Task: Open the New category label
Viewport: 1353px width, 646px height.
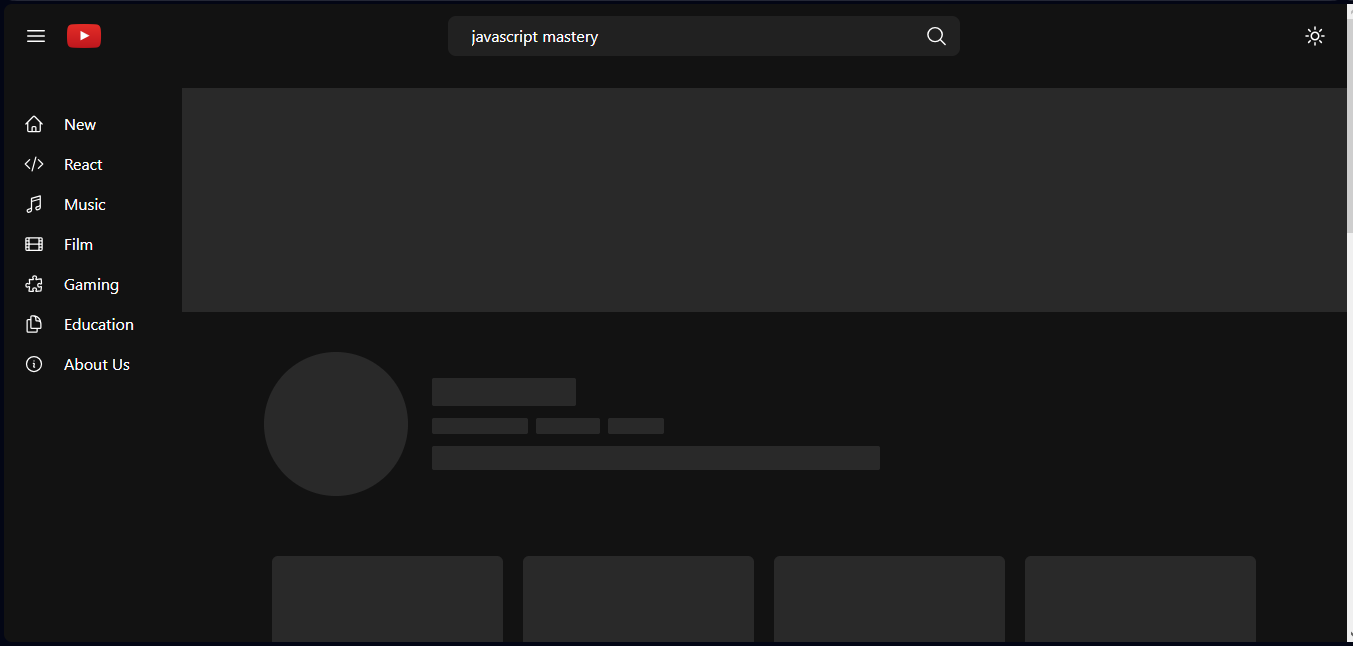Action: [x=80, y=124]
